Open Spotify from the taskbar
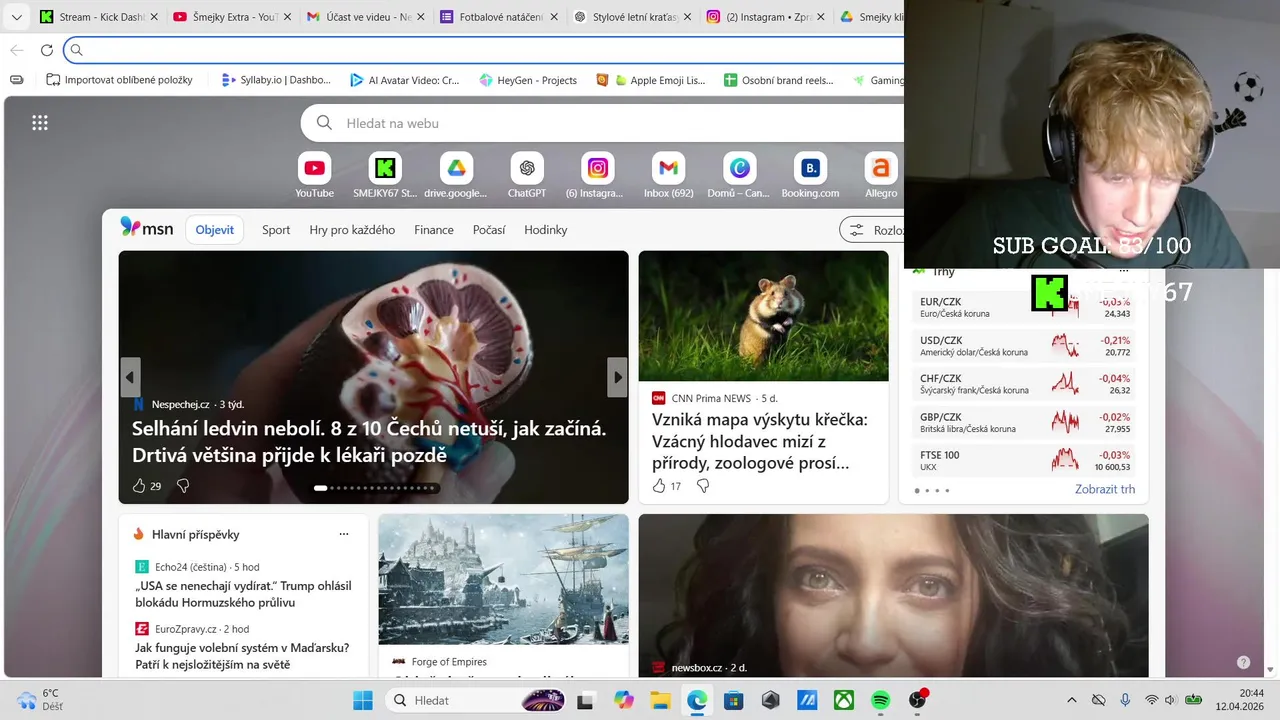Viewport: 1280px width, 720px height. click(x=880, y=700)
